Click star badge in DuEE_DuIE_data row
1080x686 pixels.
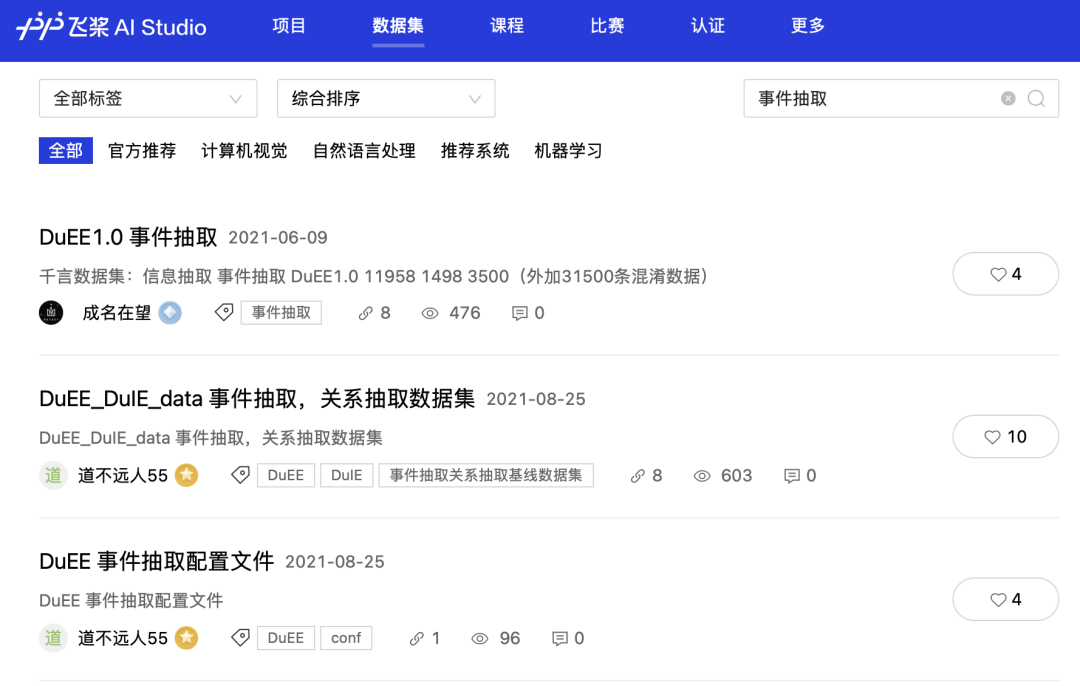187,475
